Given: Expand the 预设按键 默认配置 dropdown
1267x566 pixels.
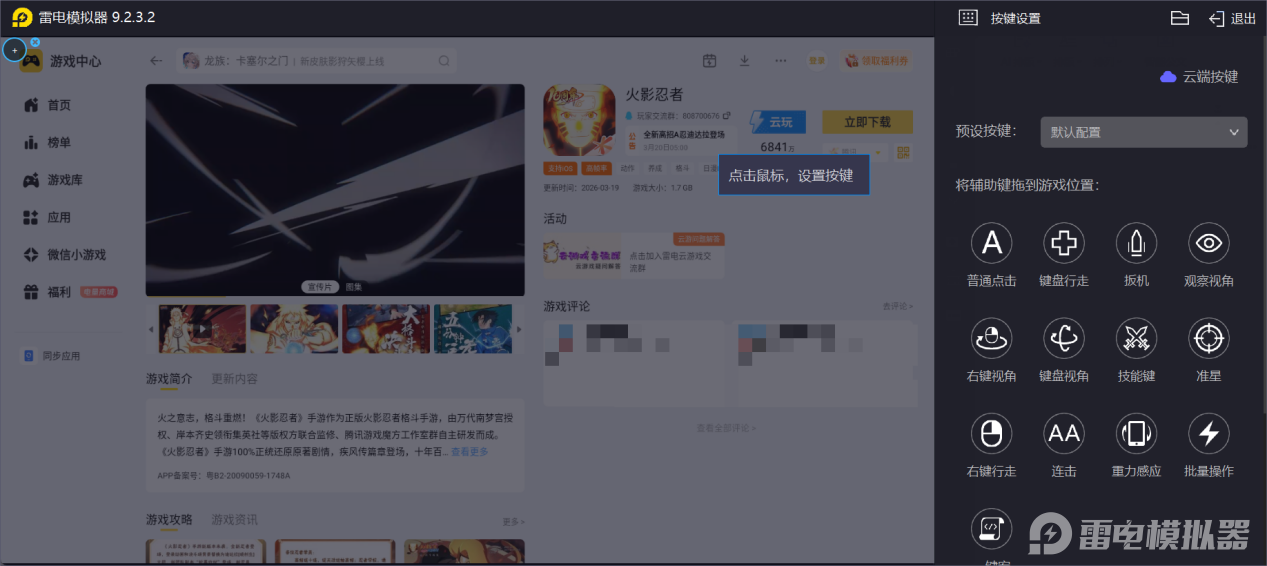Looking at the screenshot, I should [1143, 132].
